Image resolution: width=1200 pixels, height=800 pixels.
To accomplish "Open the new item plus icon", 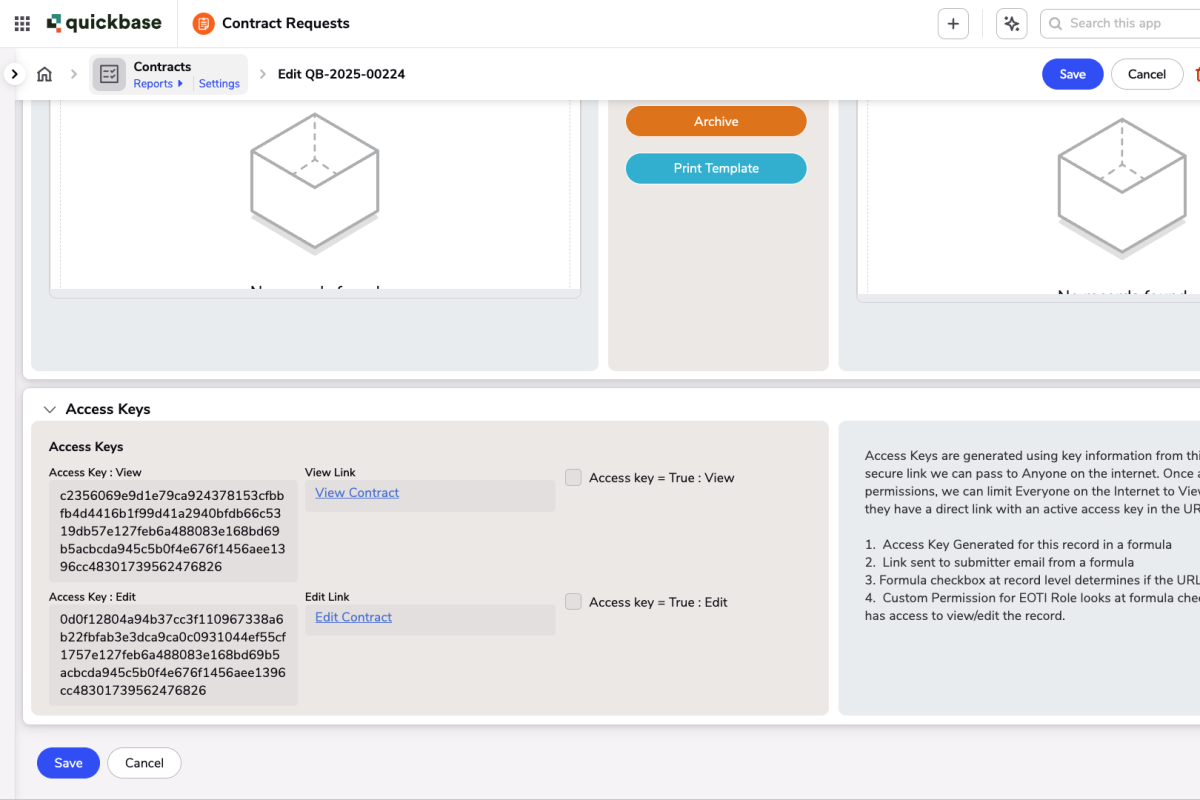I will click(952, 23).
